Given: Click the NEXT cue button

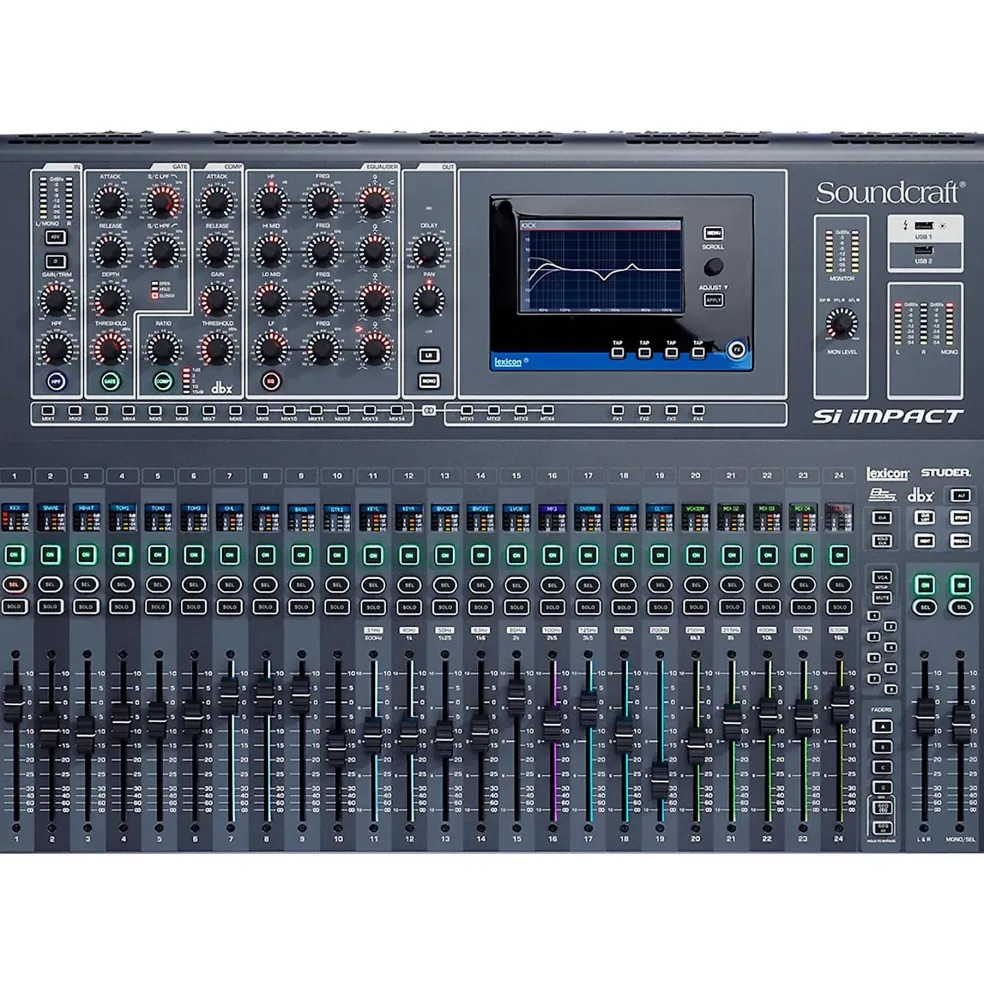Looking at the screenshot, I should tap(924, 541).
